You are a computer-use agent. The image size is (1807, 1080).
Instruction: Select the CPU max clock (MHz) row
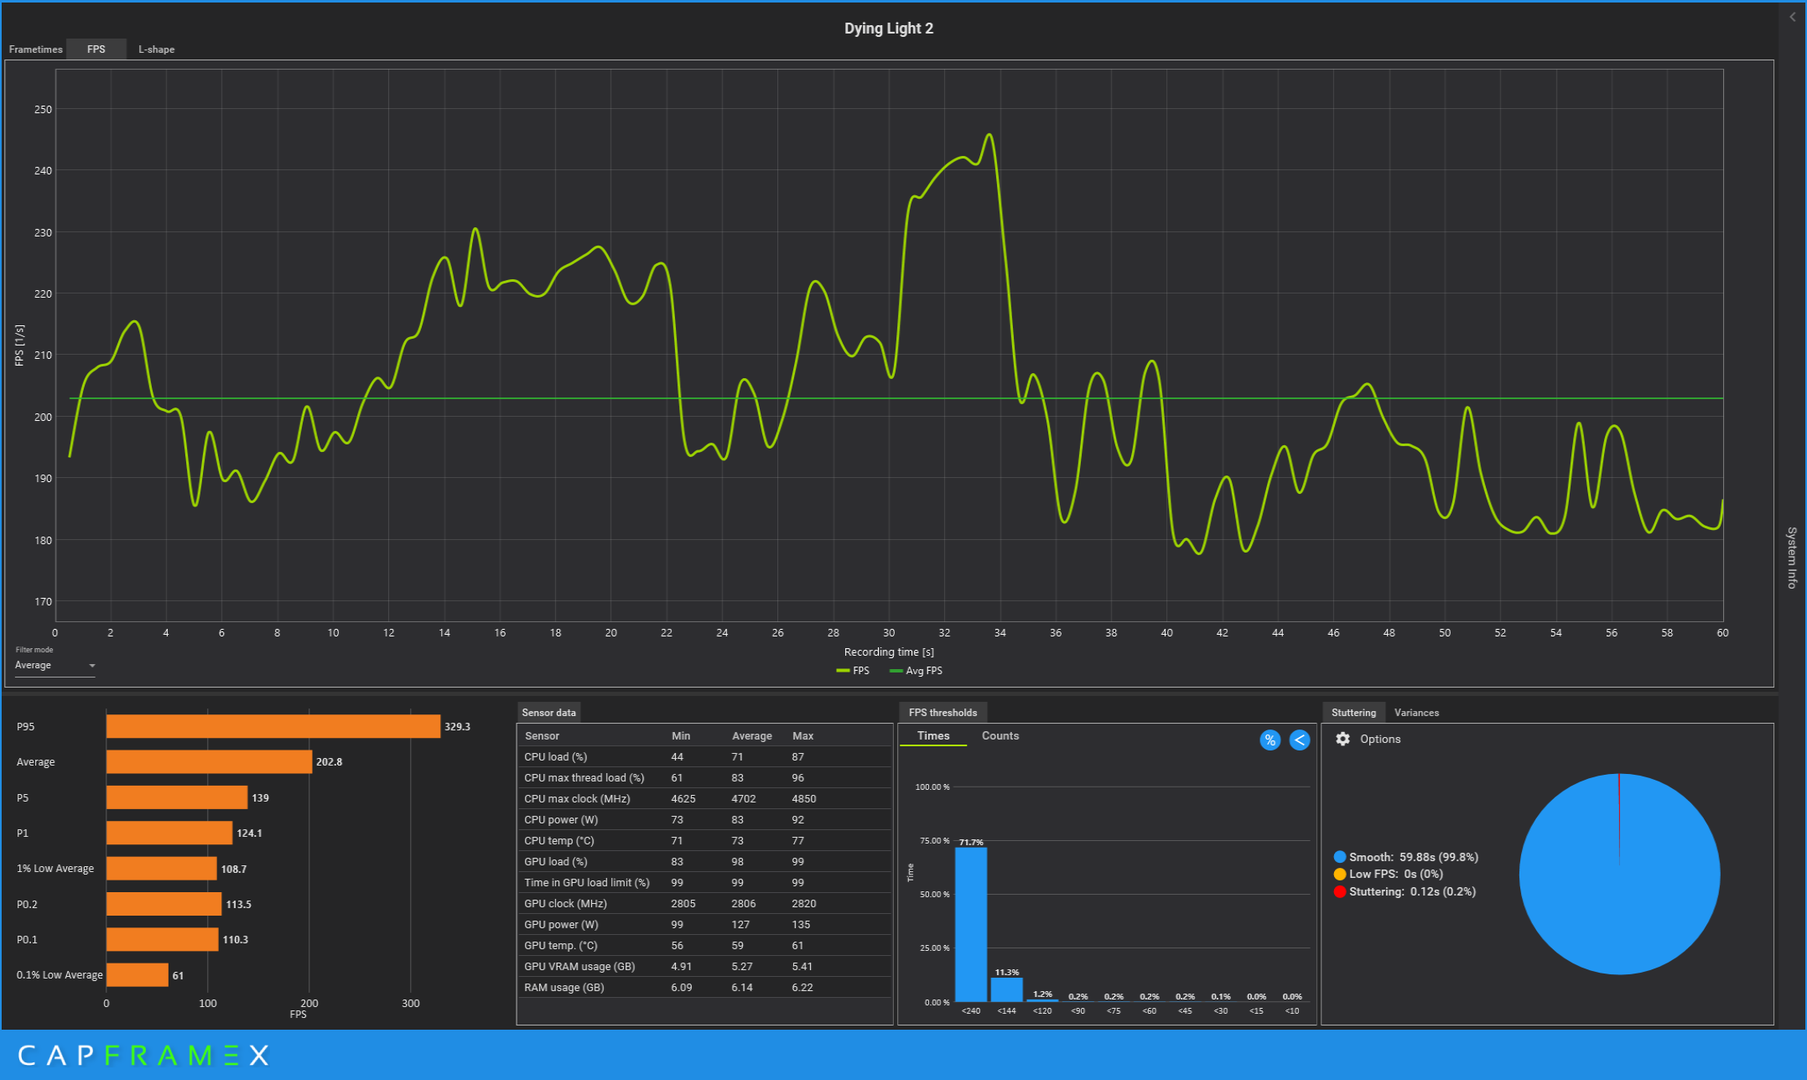(704, 799)
